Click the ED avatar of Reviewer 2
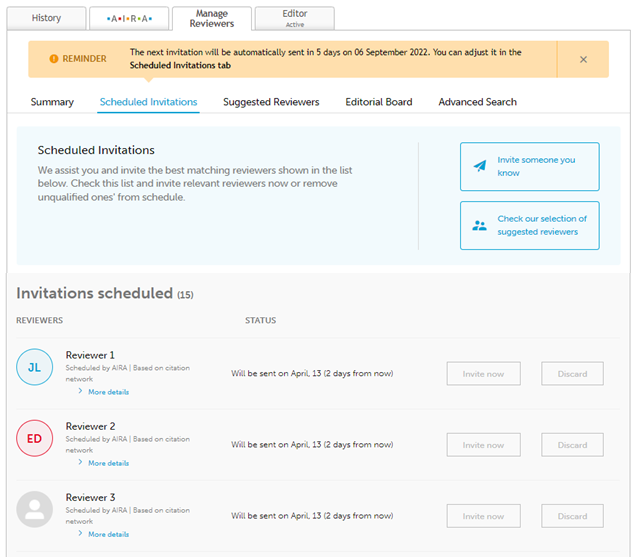 click(34, 438)
